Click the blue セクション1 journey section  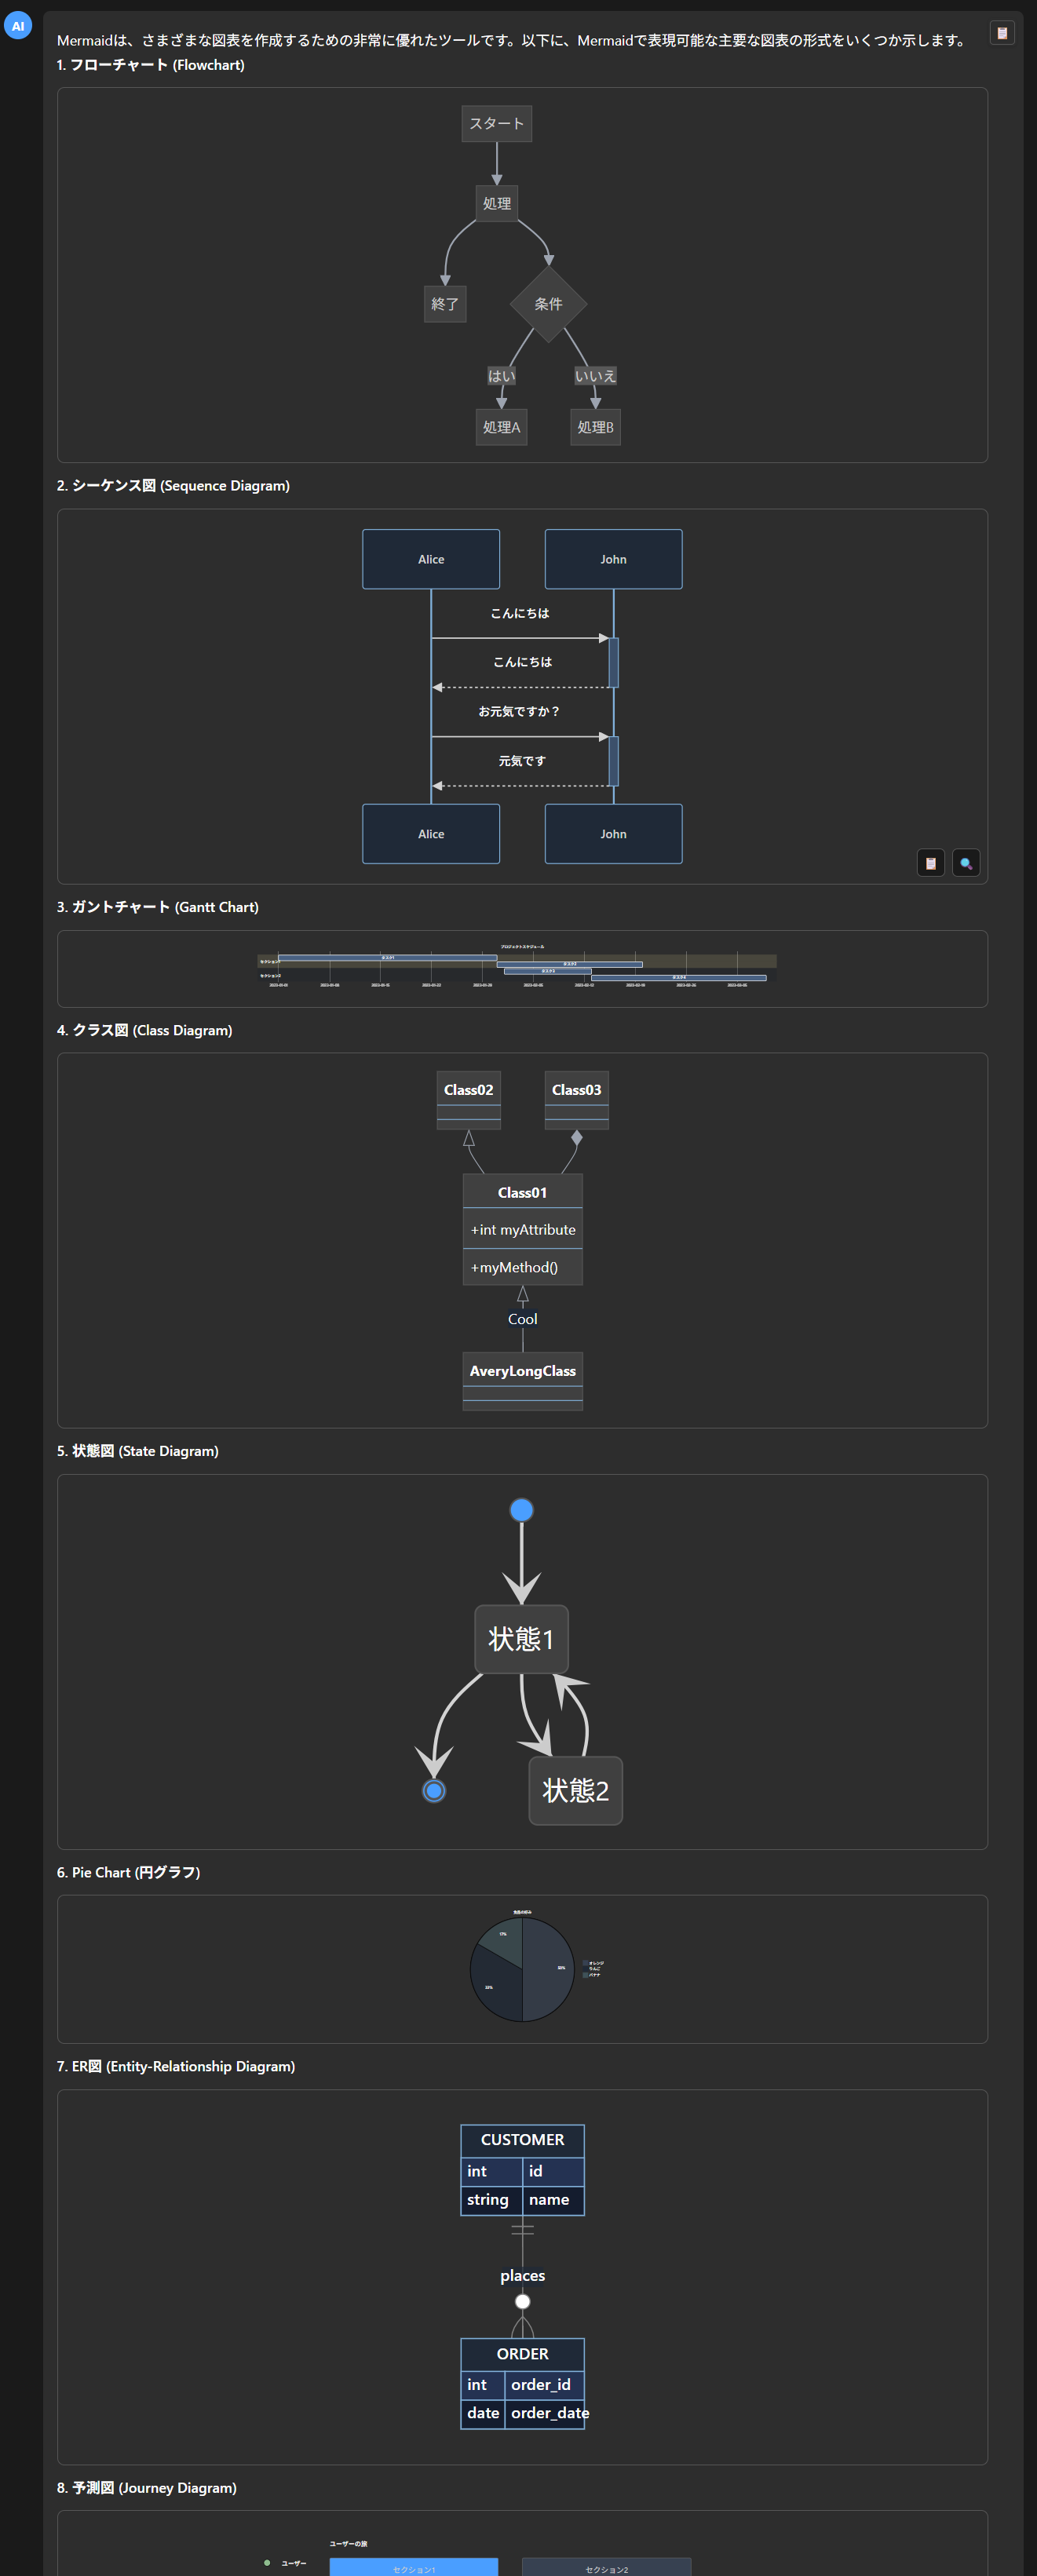(x=413, y=2567)
